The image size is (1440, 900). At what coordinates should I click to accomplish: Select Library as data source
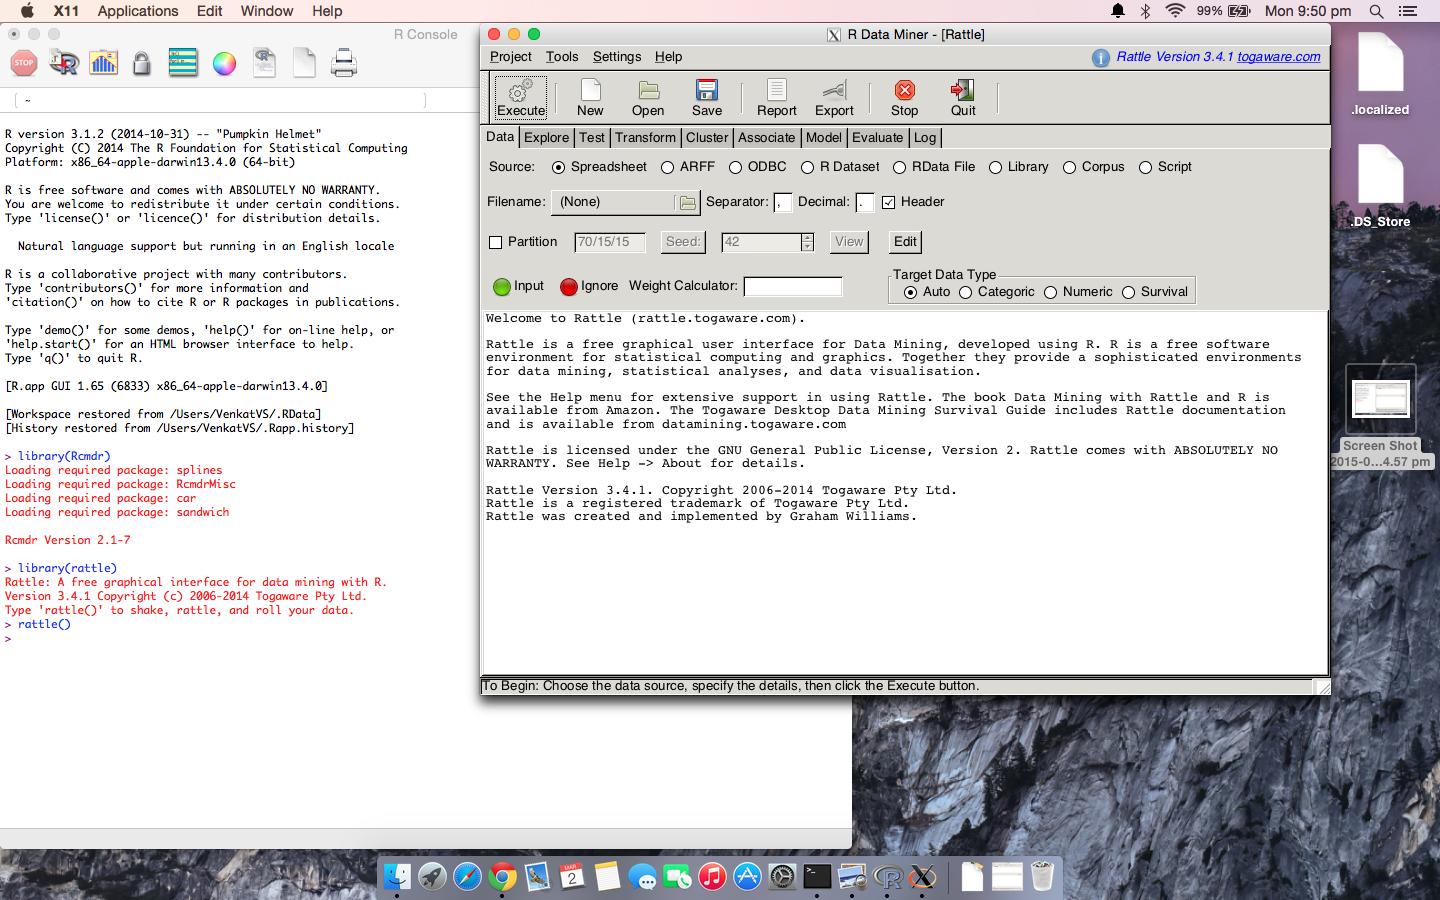[x=1018, y=167]
